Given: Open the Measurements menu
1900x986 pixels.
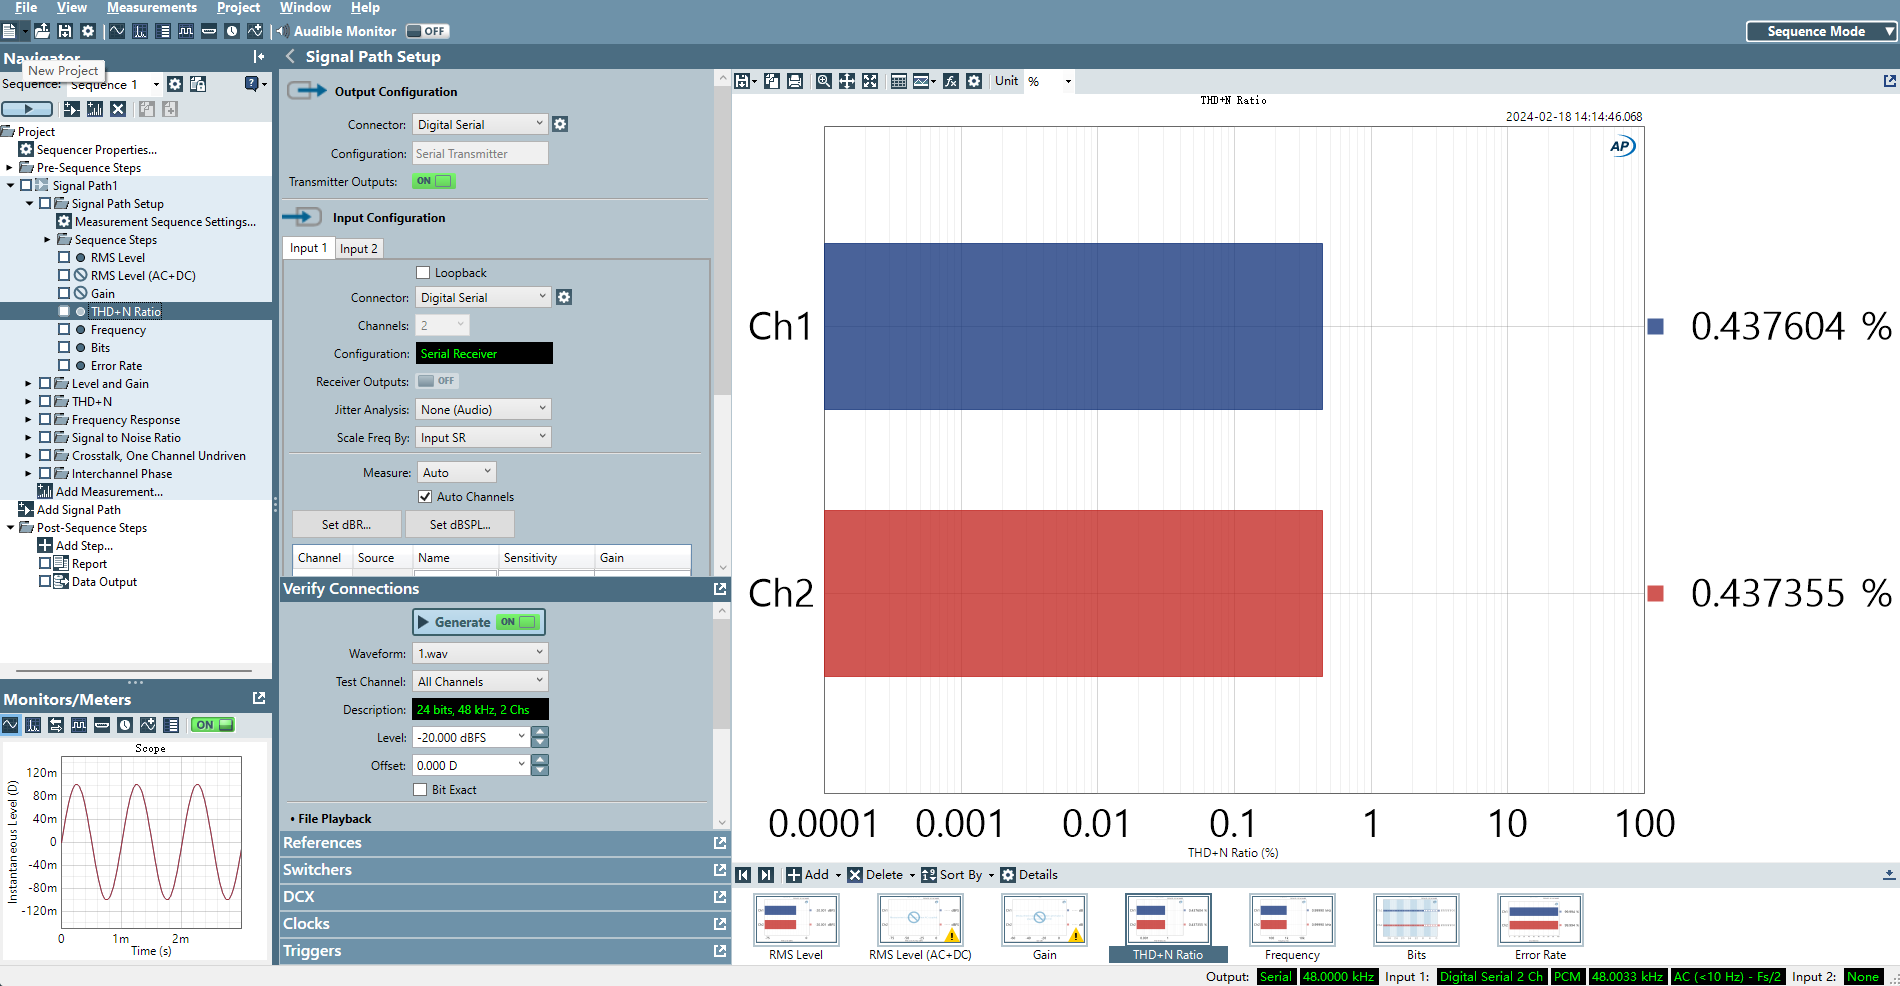Looking at the screenshot, I should [152, 8].
